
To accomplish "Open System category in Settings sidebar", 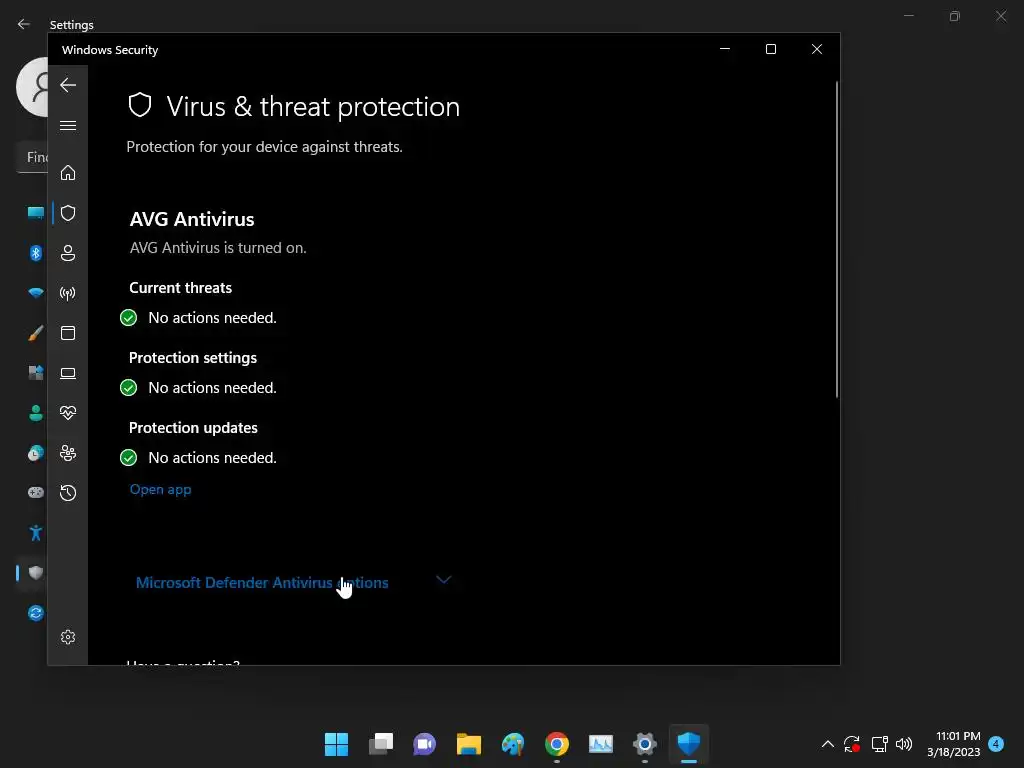I will 35,213.
